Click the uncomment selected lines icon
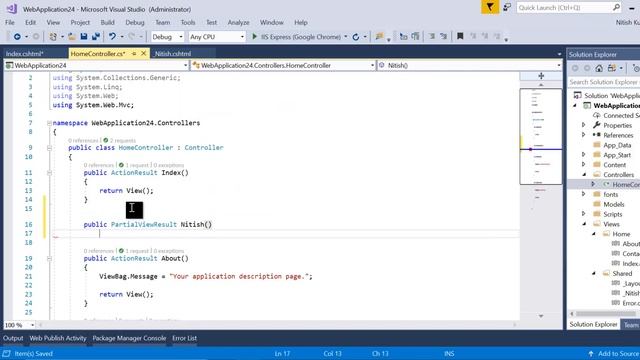The width and height of the screenshot is (640, 360). [444, 36]
